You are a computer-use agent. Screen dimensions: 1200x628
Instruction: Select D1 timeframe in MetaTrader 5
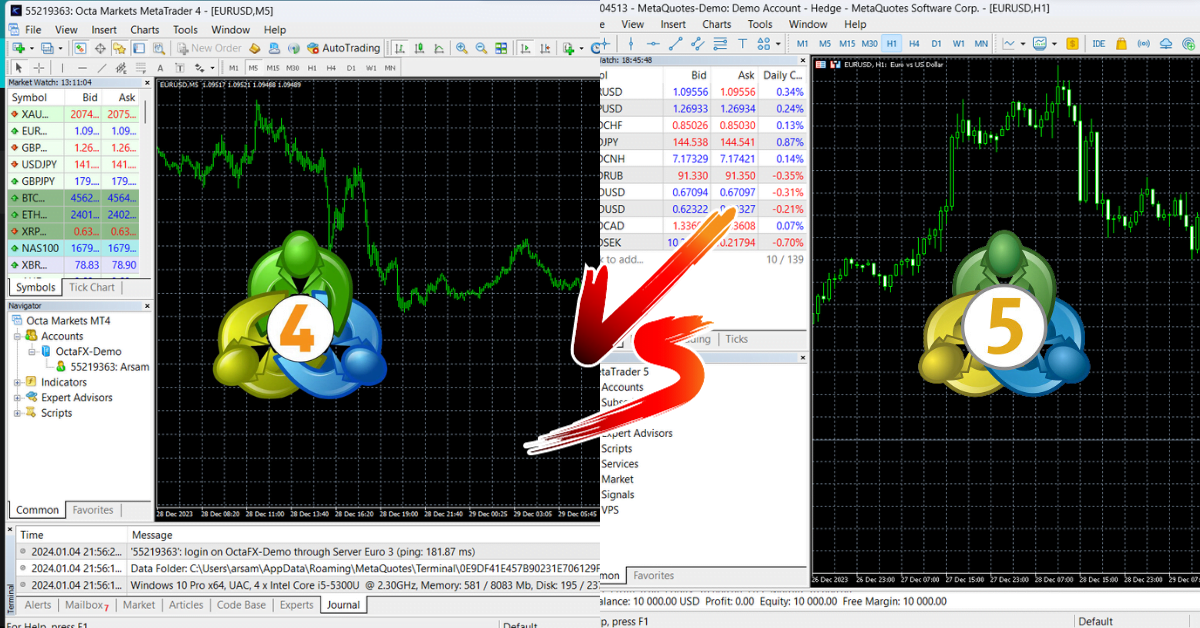pos(936,43)
